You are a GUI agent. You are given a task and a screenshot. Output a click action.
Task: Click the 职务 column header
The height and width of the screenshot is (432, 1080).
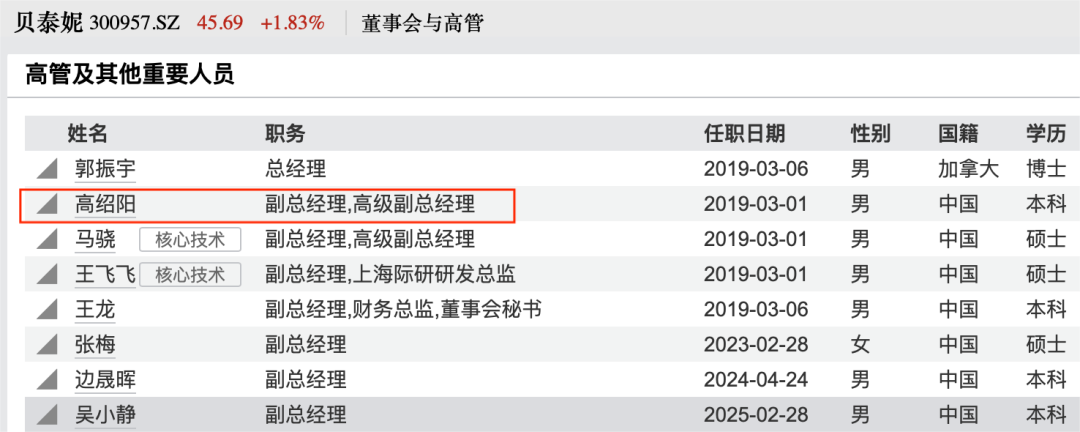(x=285, y=134)
